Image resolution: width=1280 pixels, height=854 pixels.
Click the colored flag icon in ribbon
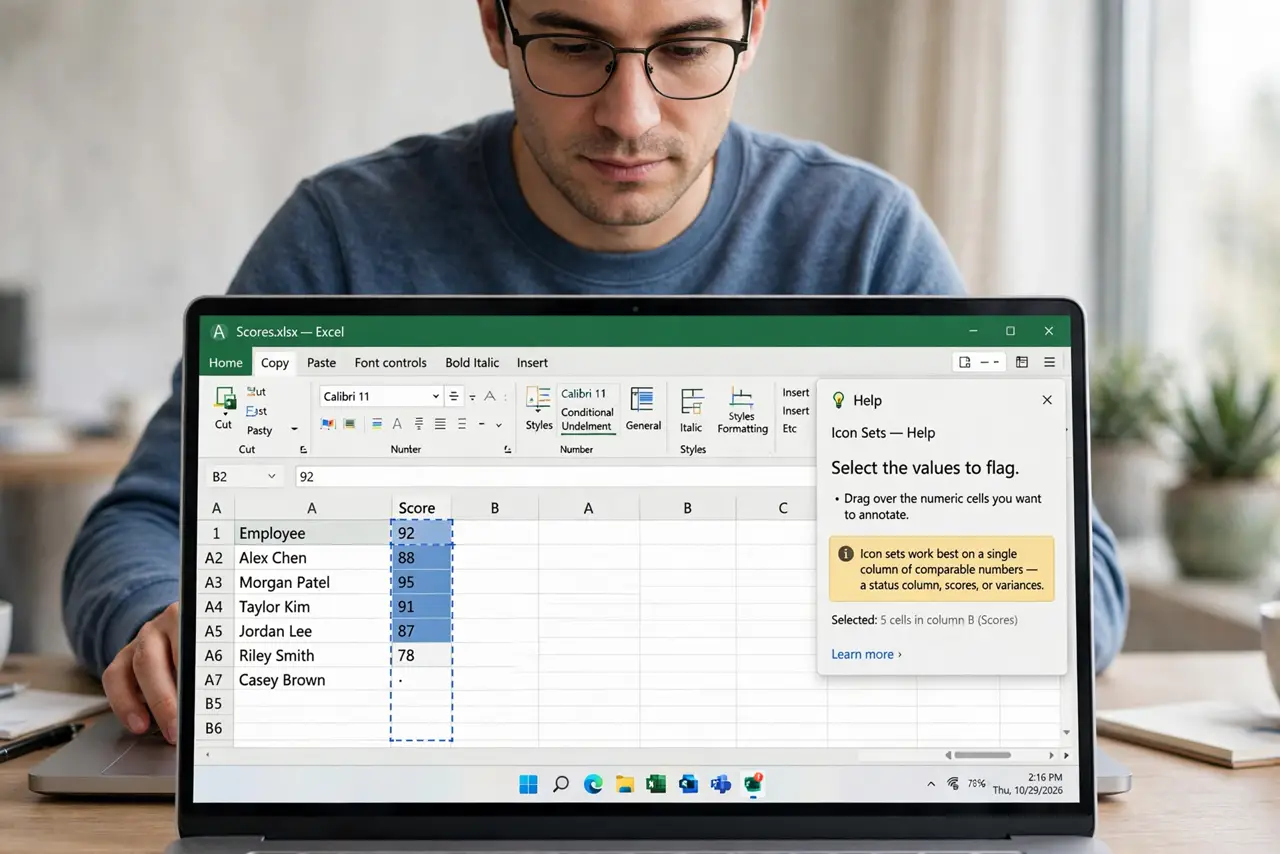(x=327, y=424)
